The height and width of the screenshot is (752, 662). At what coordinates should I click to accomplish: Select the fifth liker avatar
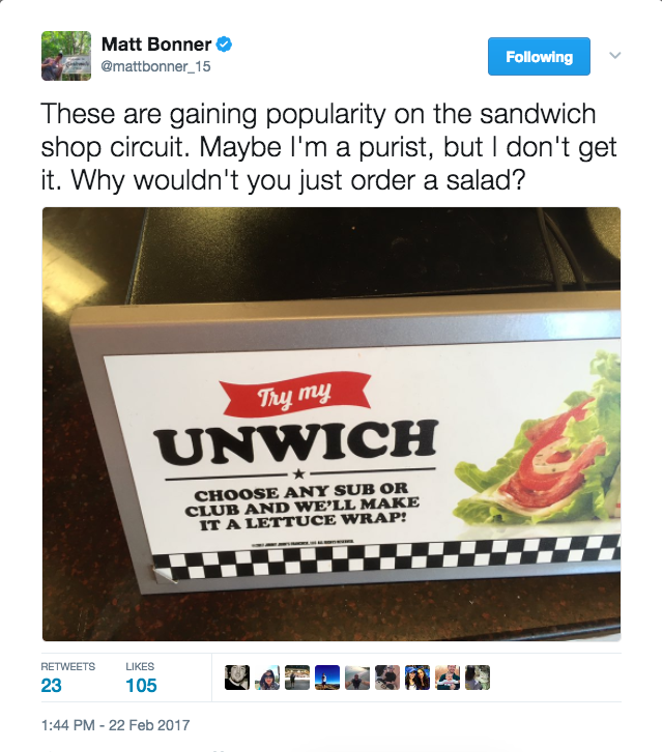coord(357,678)
